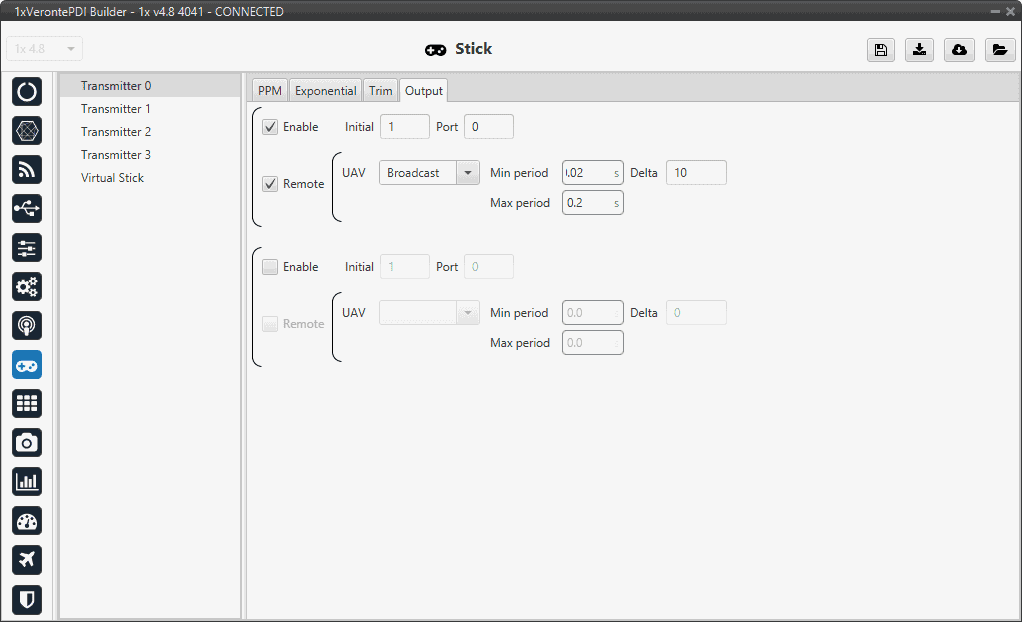Image resolution: width=1022 pixels, height=622 pixels.
Task: Select the airplane sidebar icon
Action: 27,560
